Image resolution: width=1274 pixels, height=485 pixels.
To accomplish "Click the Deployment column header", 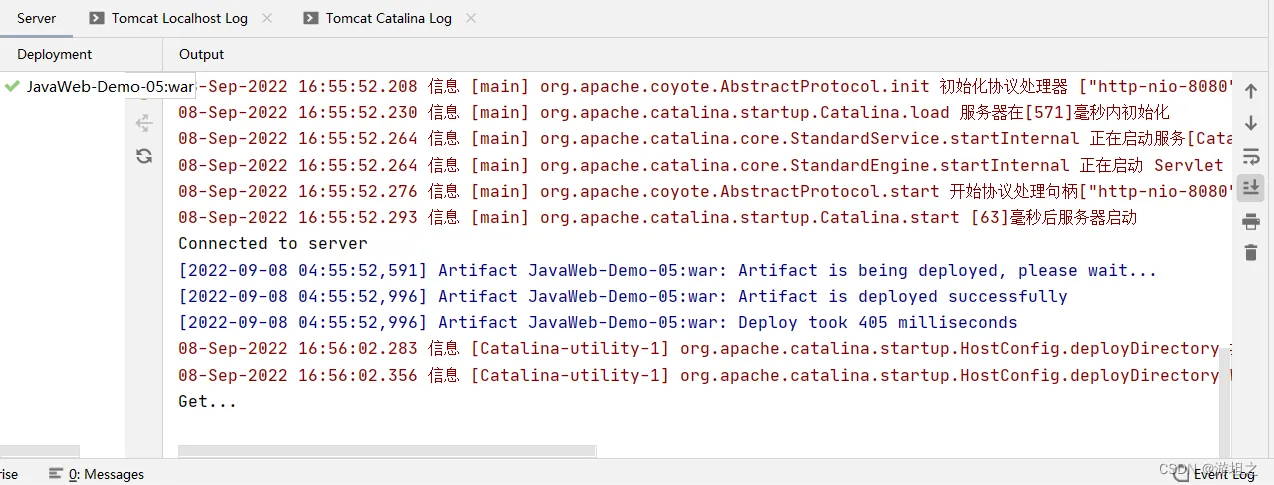I will pos(54,54).
